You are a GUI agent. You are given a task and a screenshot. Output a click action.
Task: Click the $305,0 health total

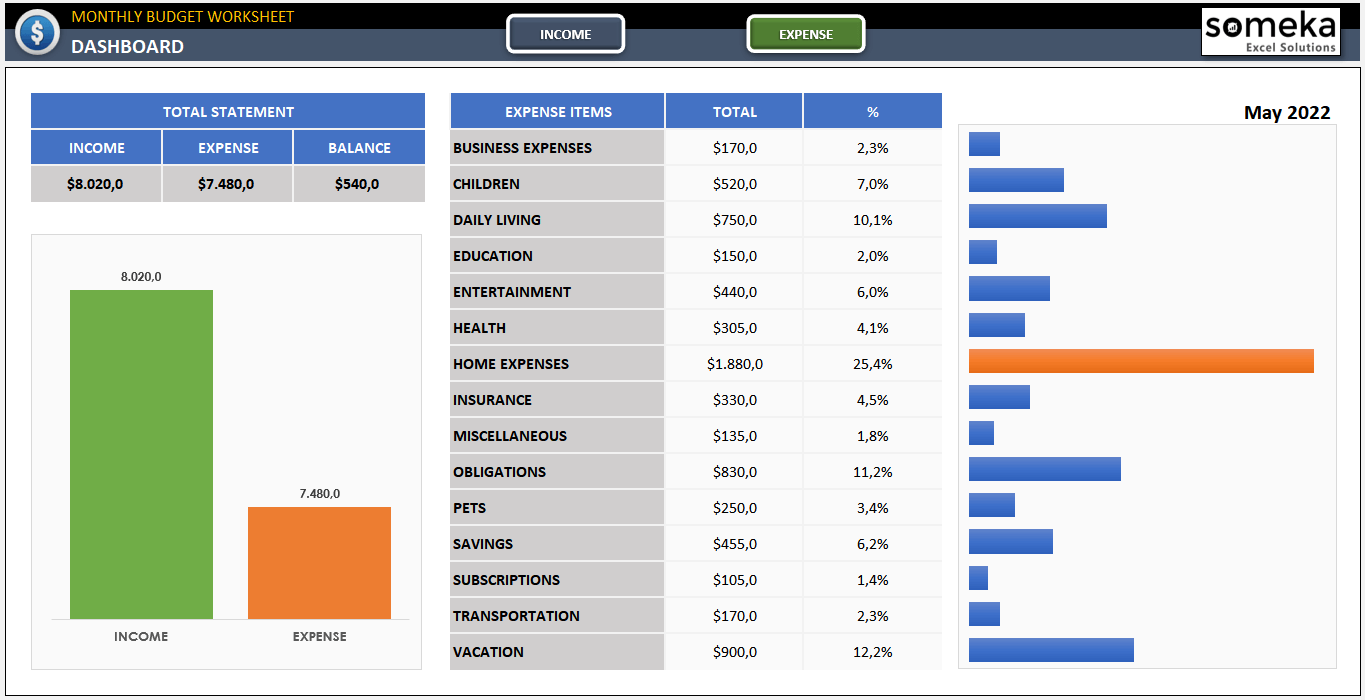pyautogui.click(x=735, y=328)
